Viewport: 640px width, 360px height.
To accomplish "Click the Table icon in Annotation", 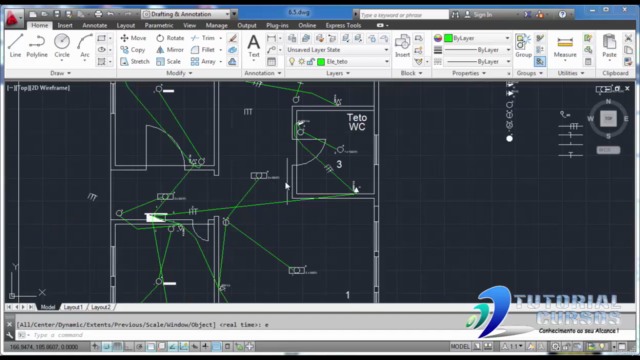I will 271,62.
